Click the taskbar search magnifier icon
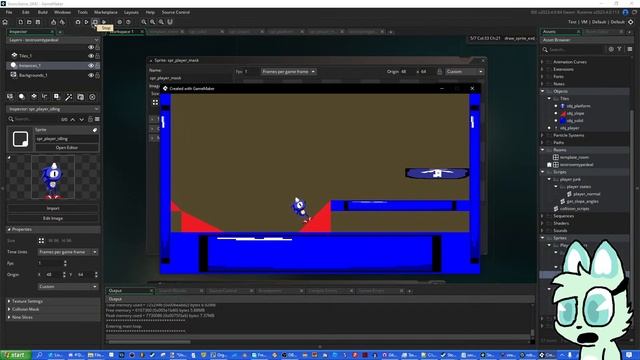This screenshot has width=640, height=360. pyautogui.click(x=40, y=355)
